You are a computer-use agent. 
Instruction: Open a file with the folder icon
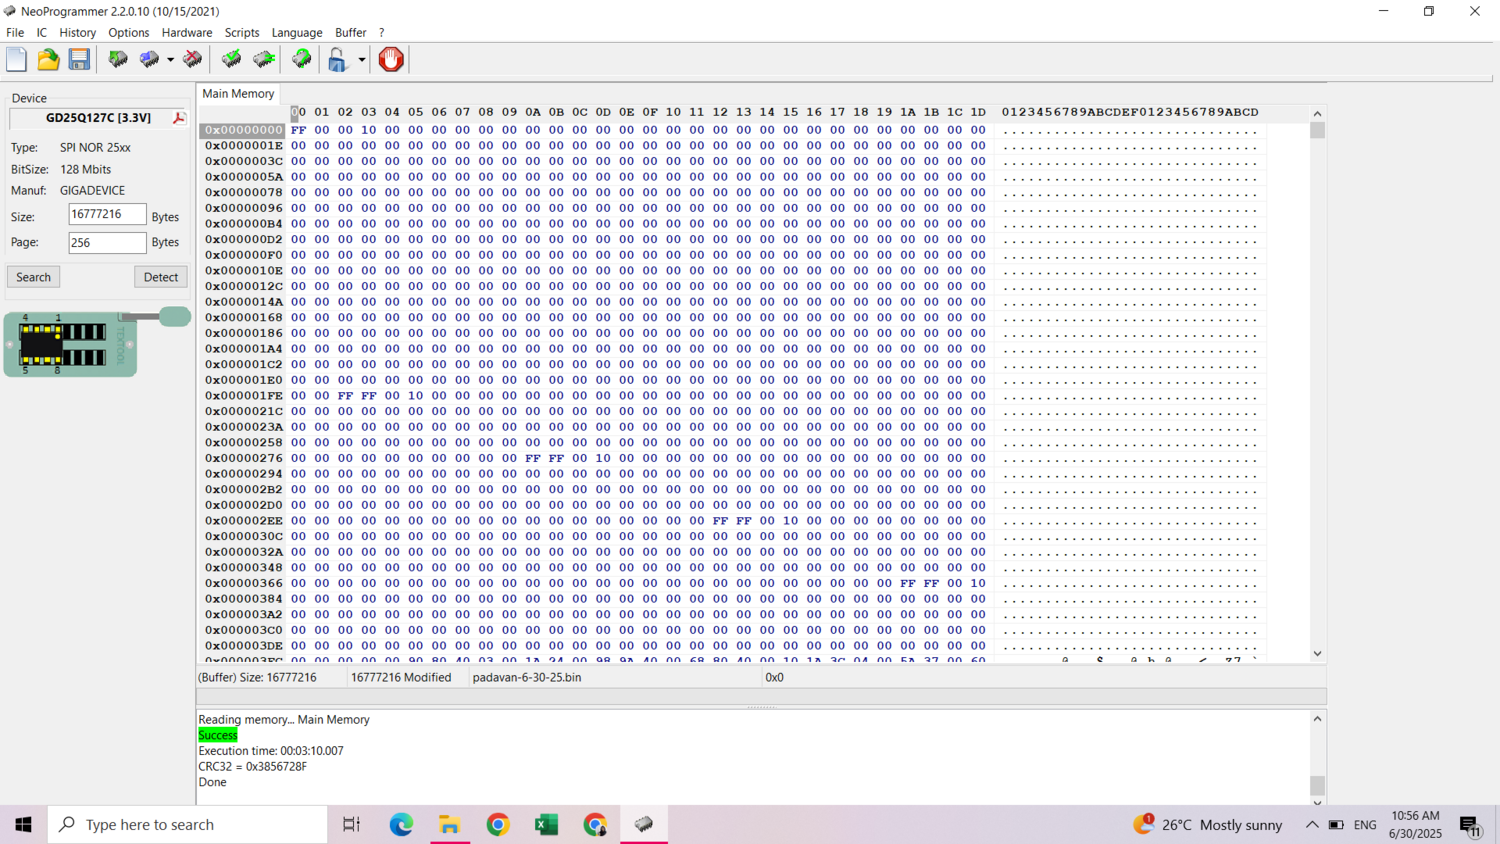coord(48,60)
